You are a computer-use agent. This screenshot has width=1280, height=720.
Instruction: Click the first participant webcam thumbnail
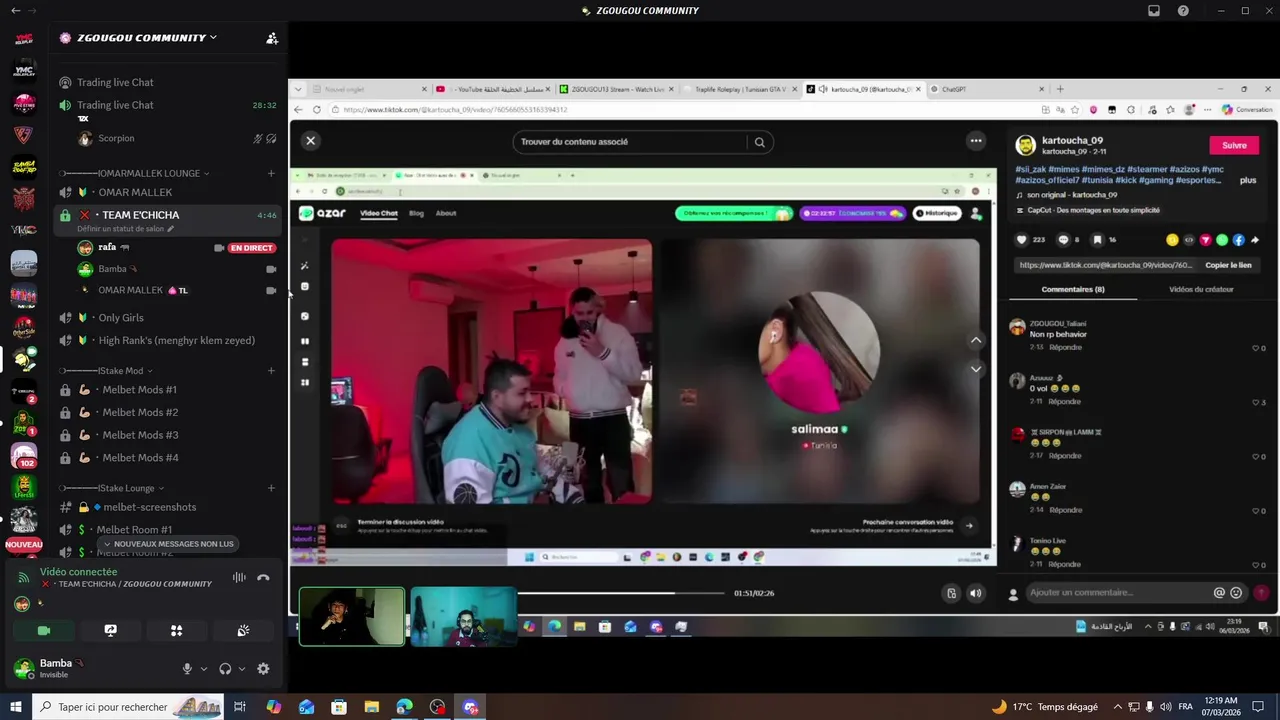(352, 617)
